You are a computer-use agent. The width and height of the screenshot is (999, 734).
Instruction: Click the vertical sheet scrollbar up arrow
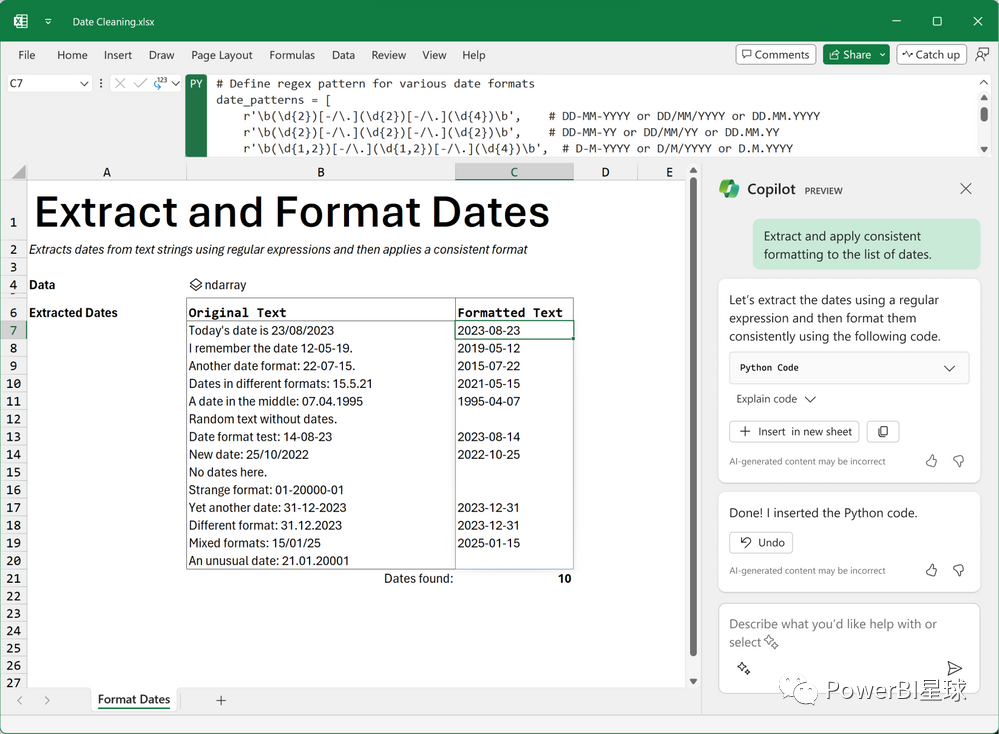pos(693,171)
